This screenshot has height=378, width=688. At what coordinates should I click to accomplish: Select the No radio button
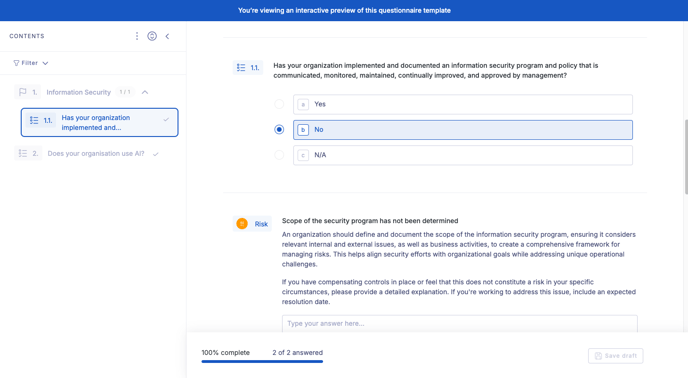click(x=279, y=130)
